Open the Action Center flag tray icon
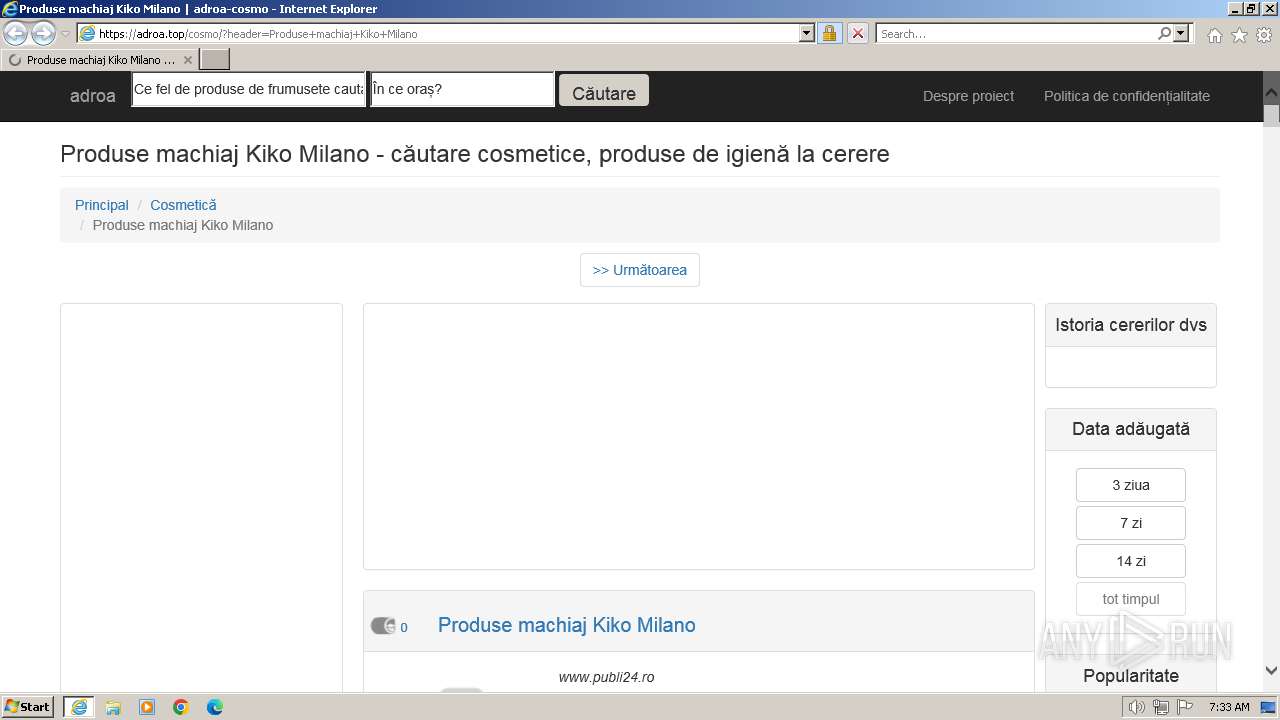 (1185, 707)
